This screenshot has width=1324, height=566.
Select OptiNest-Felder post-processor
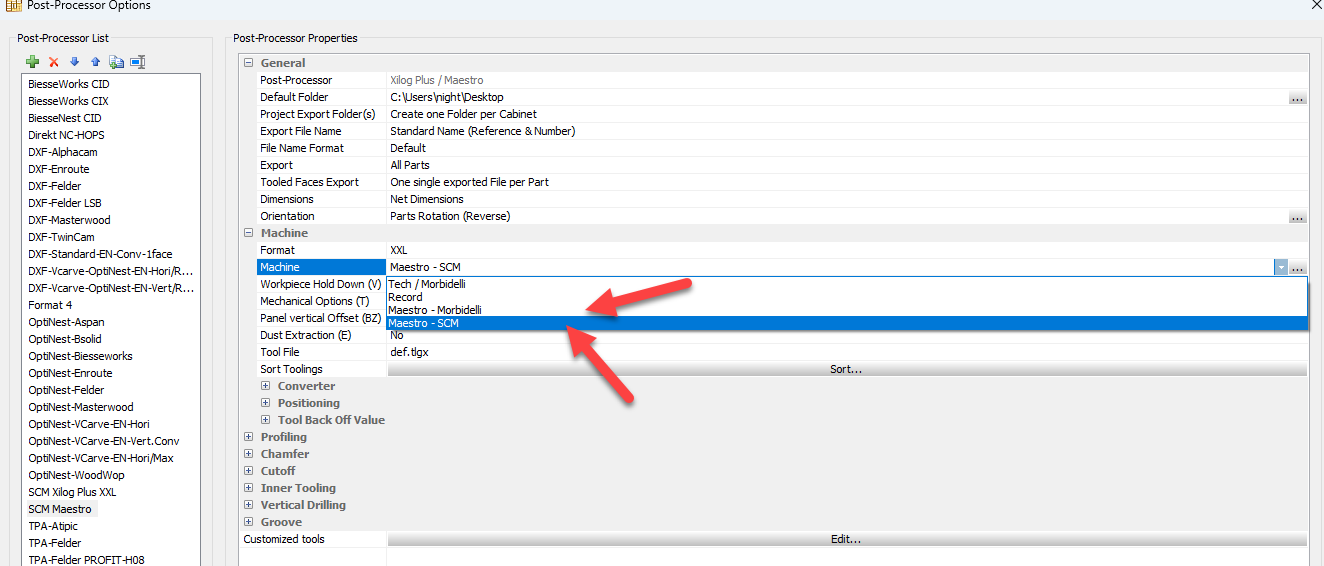(x=66, y=390)
